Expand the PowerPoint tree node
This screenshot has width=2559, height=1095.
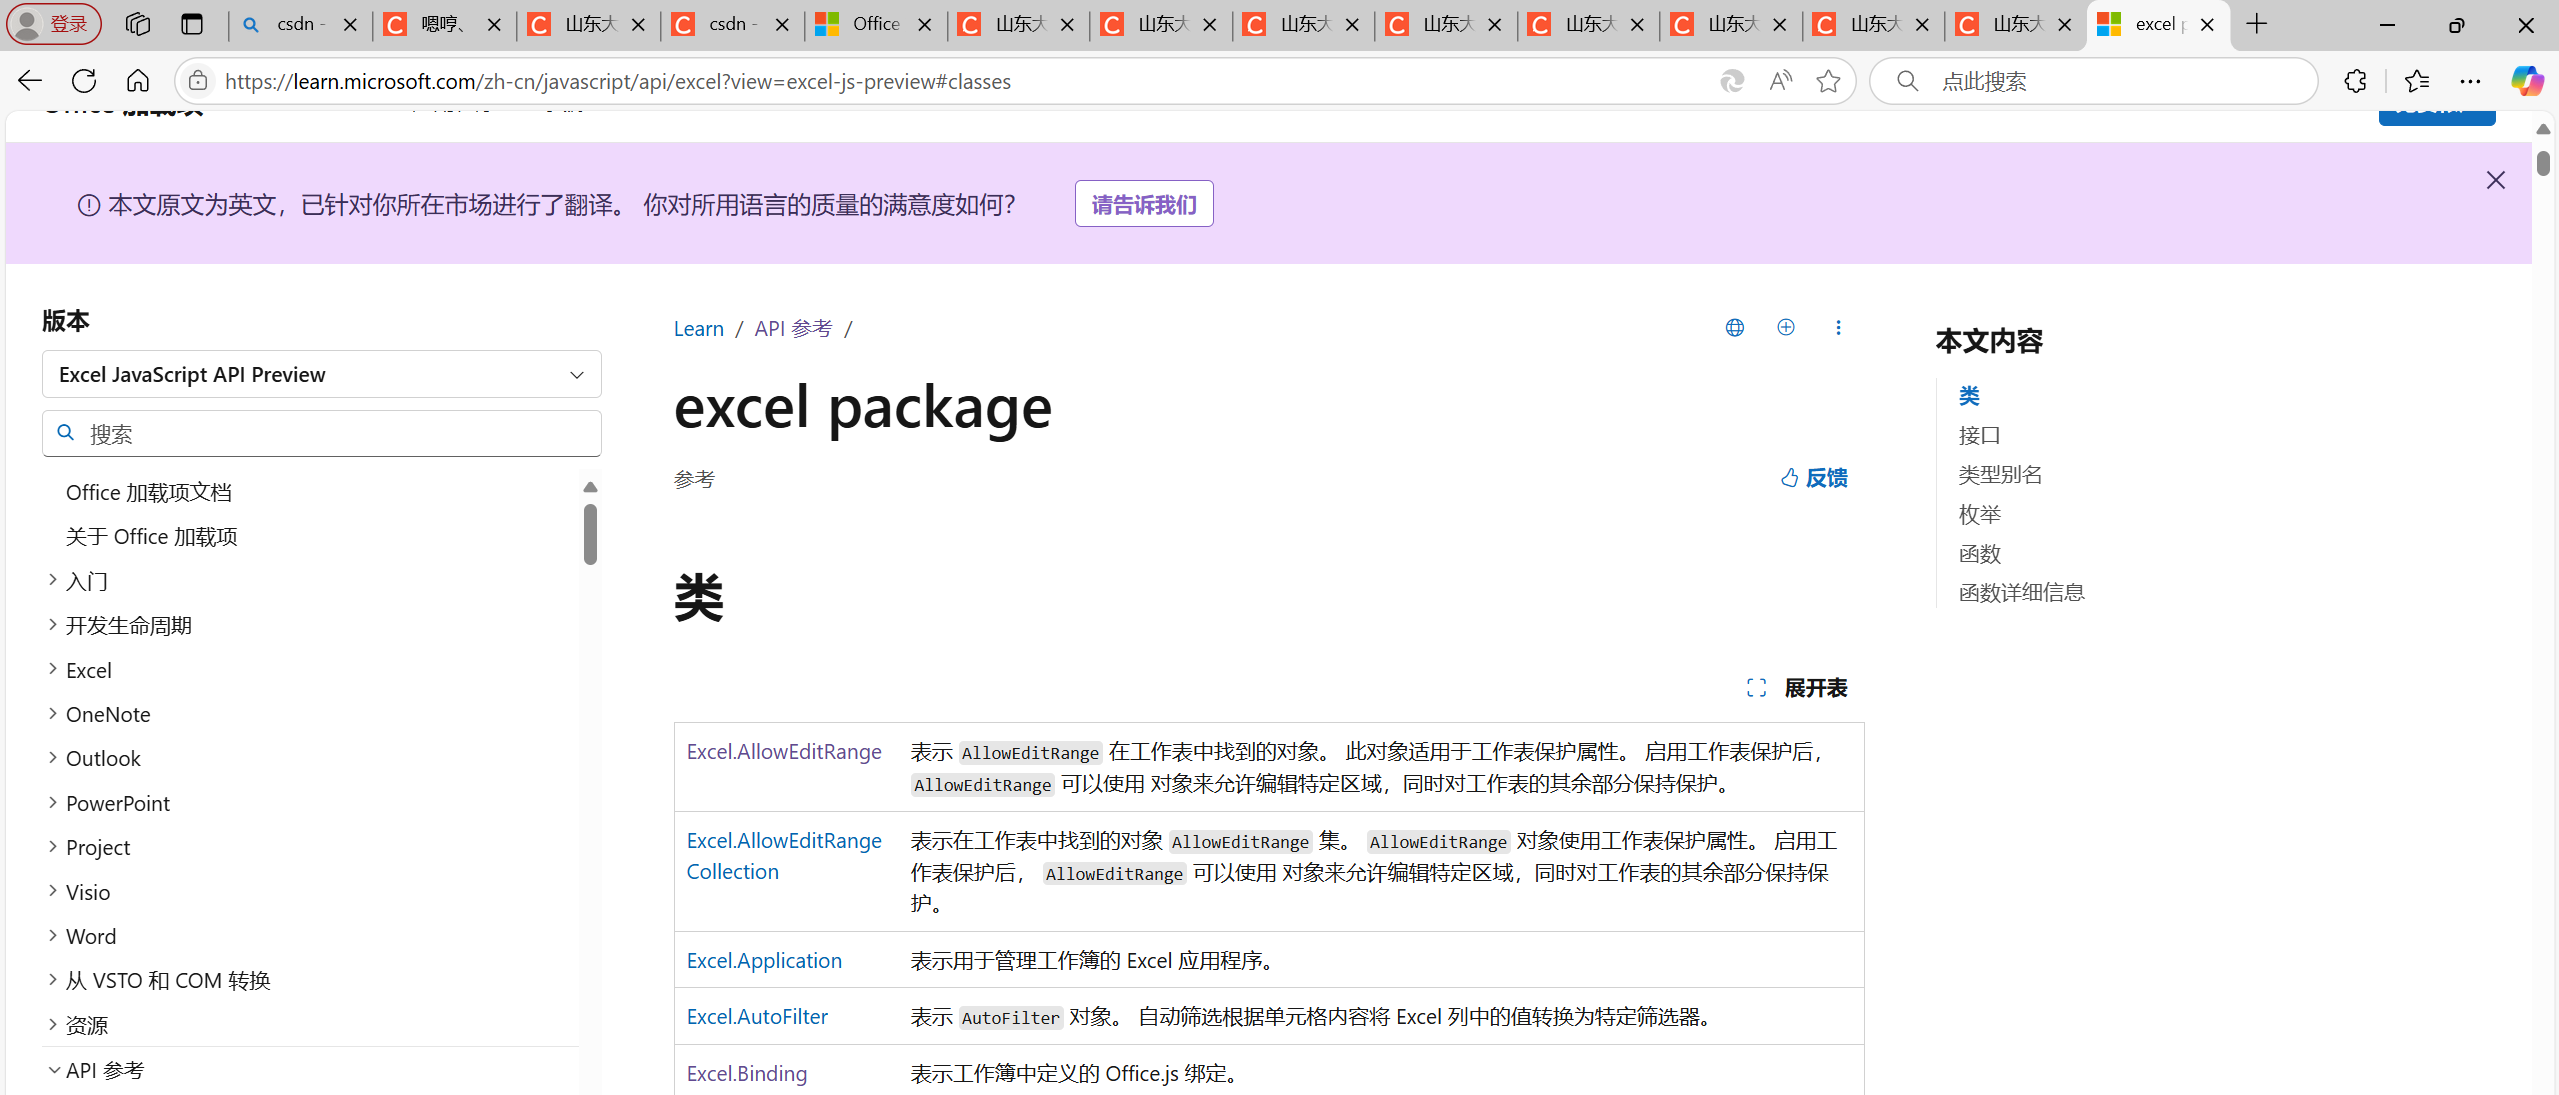tap(53, 803)
